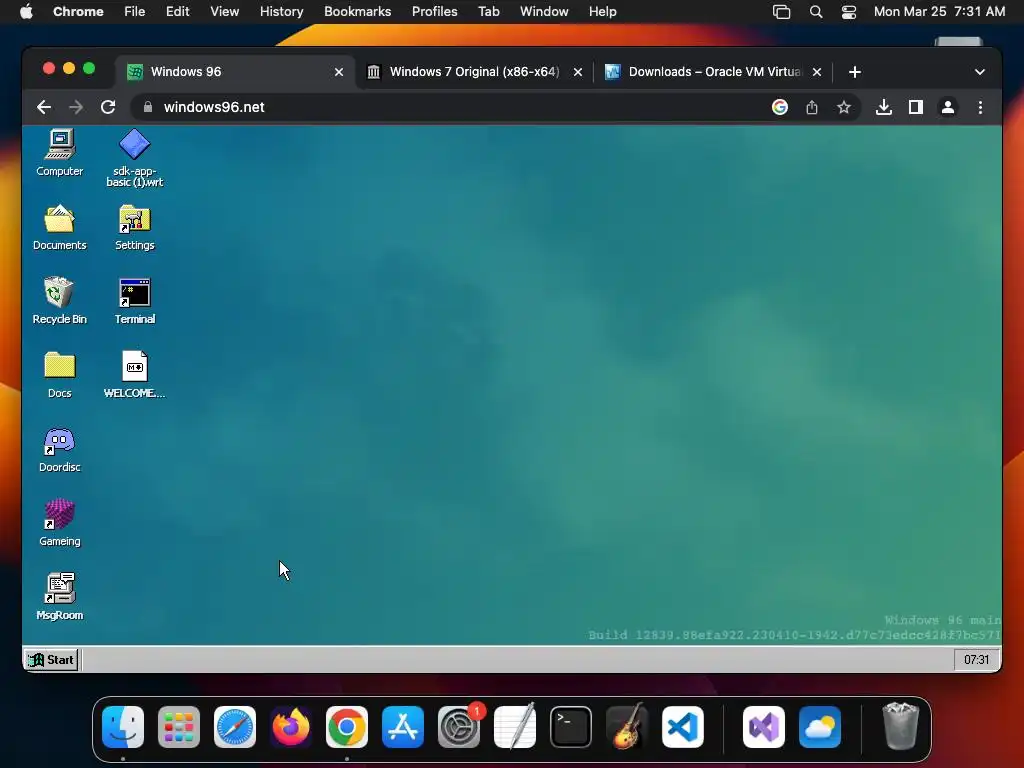Open the History menu
This screenshot has height=768, width=1024.
click(281, 11)
